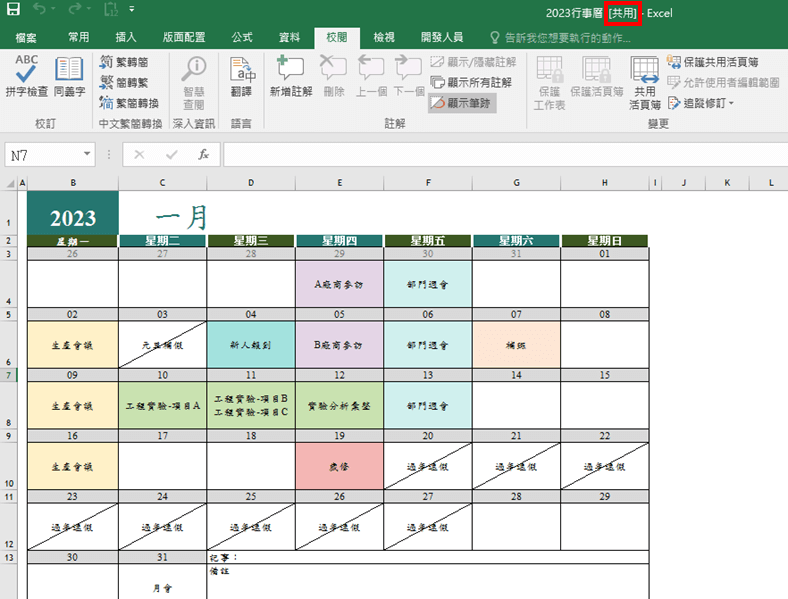
Task: Open the 同義字 thesaurus
Action: [x=69, y=76]
